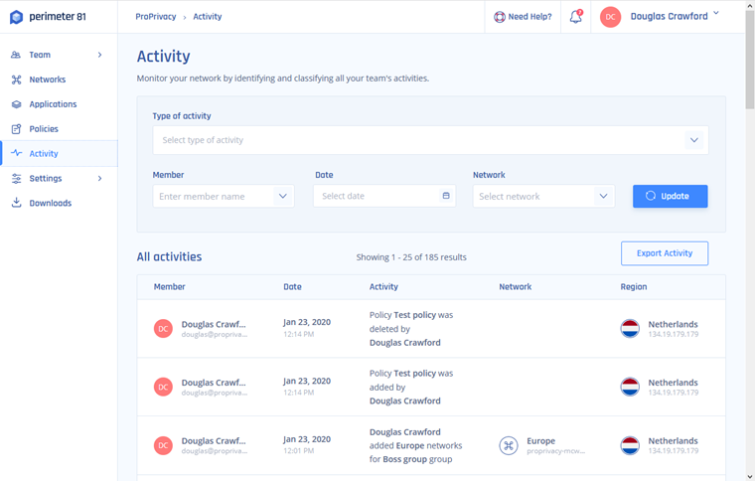Screen dimensions: 755x481
Task: Click the Export Activity button
Action: pos(664,253)
